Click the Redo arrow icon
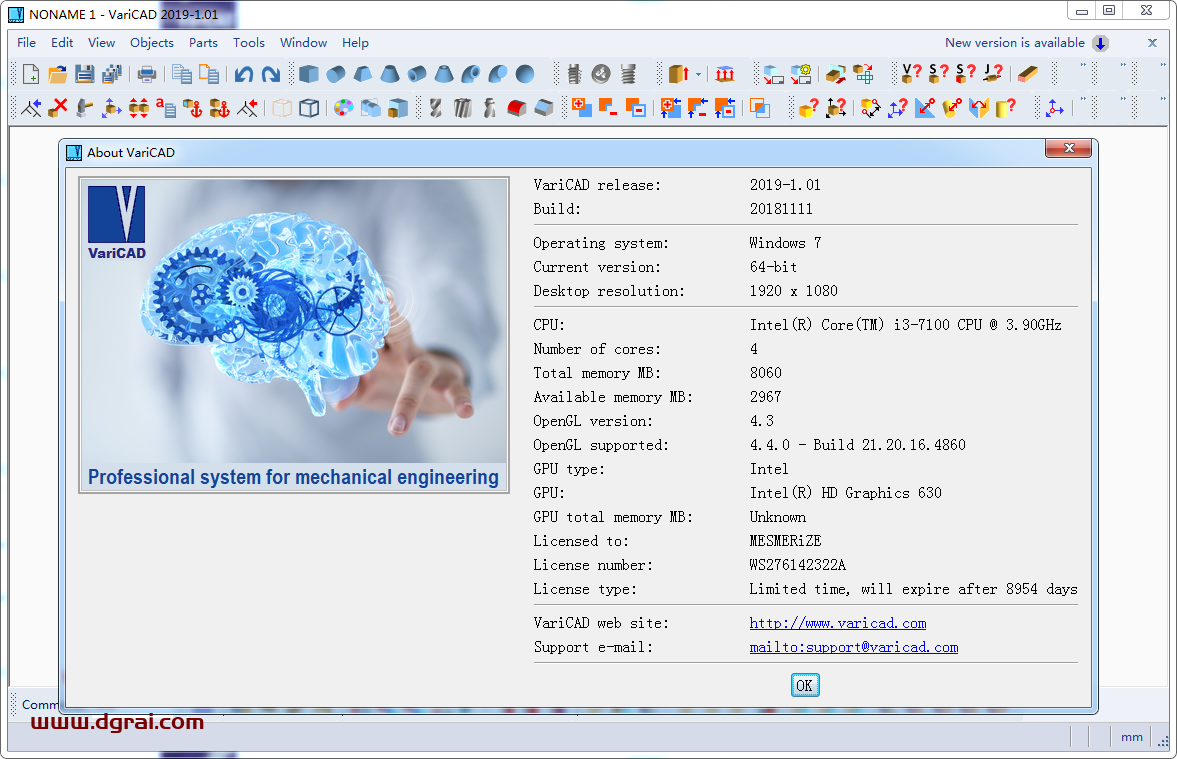The image size is (1177, 759). point(270,74)
